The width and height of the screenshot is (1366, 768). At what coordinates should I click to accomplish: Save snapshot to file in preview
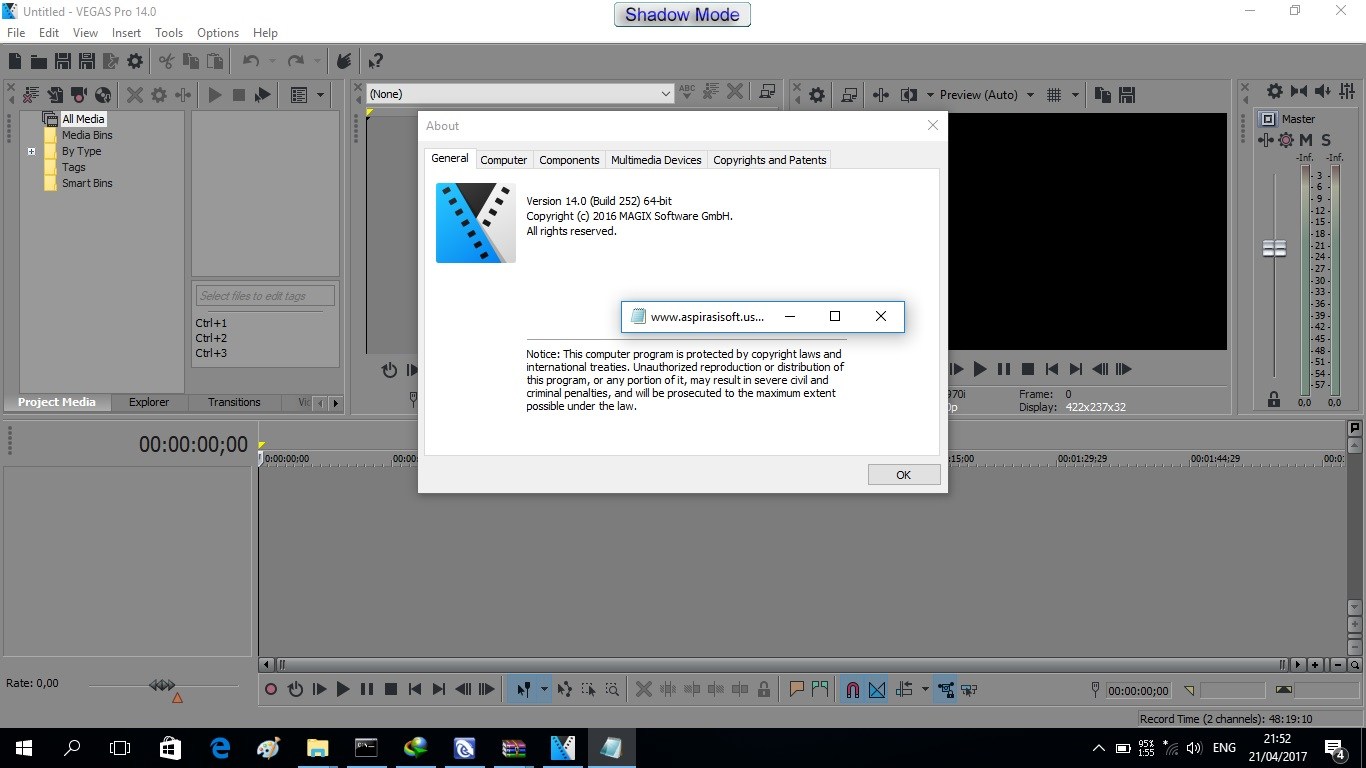coord(1127,95)
